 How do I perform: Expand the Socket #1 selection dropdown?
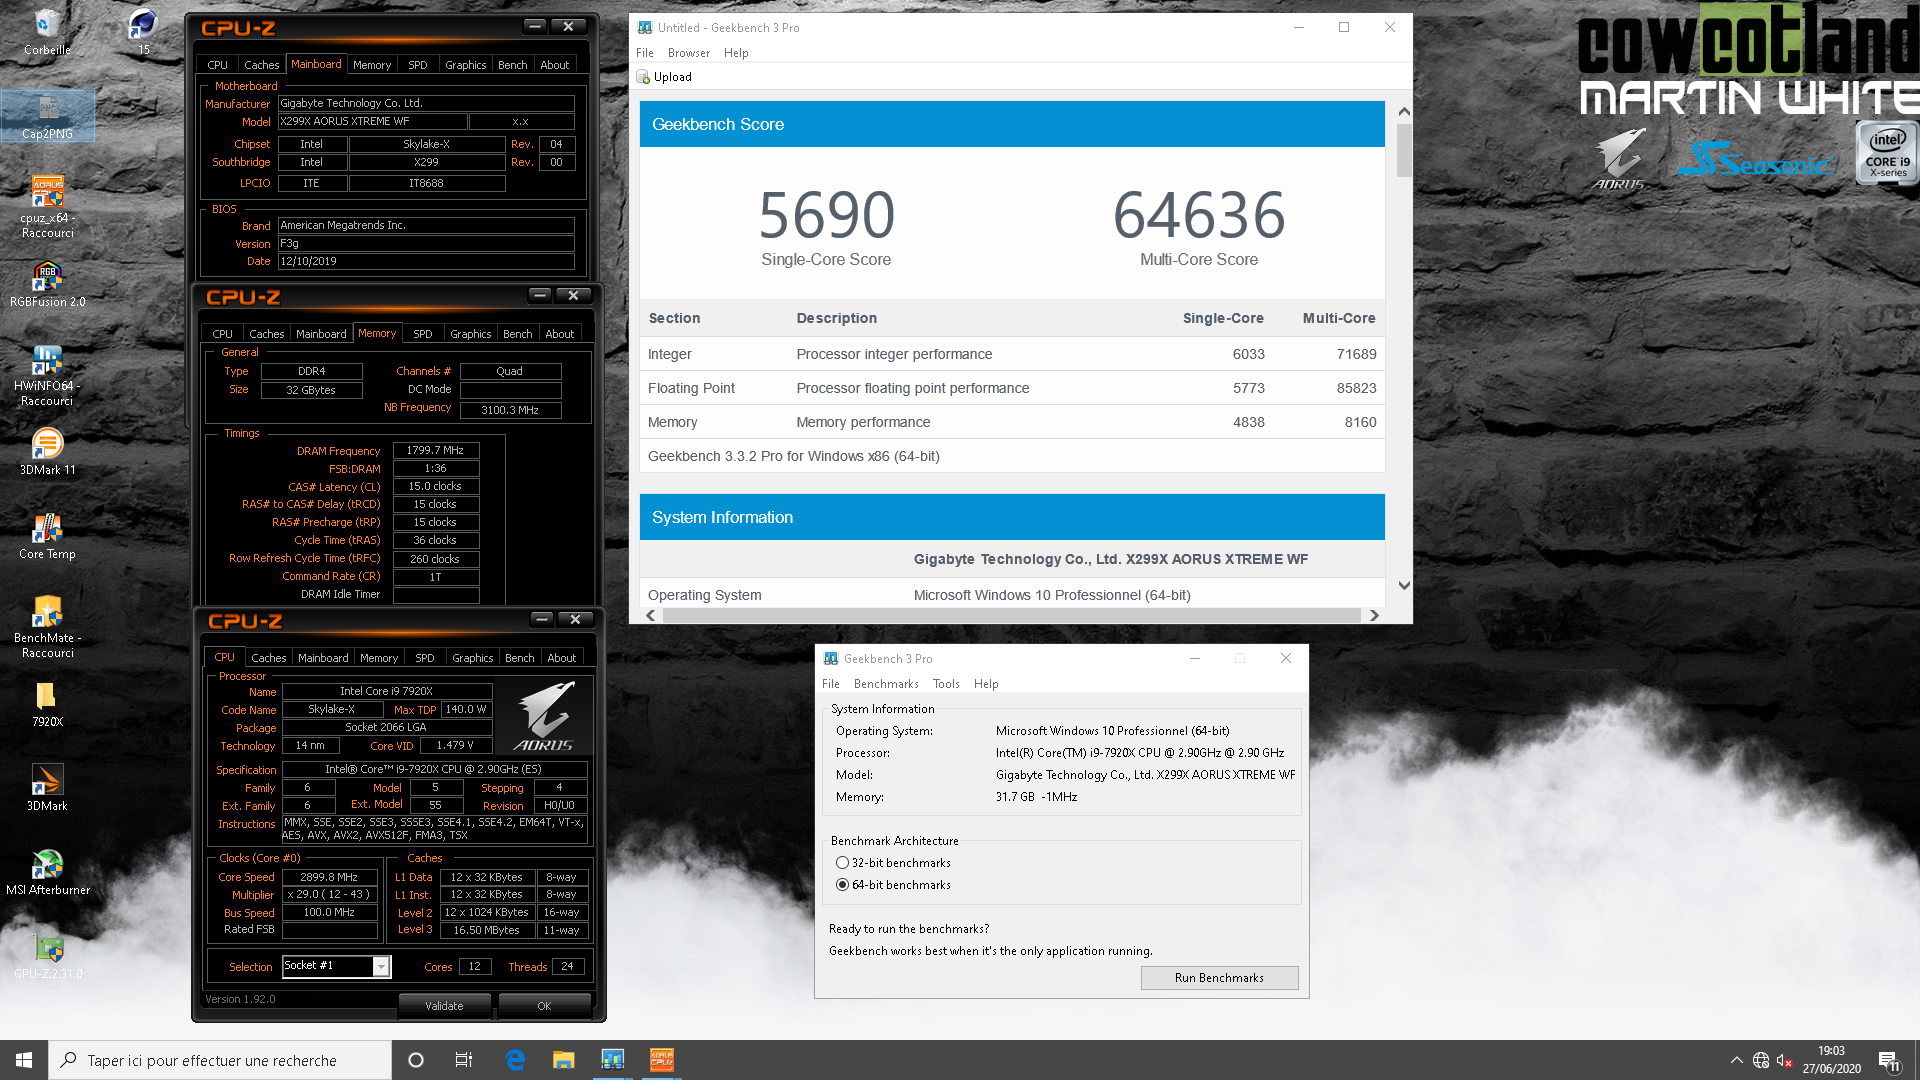click(381, 966)
